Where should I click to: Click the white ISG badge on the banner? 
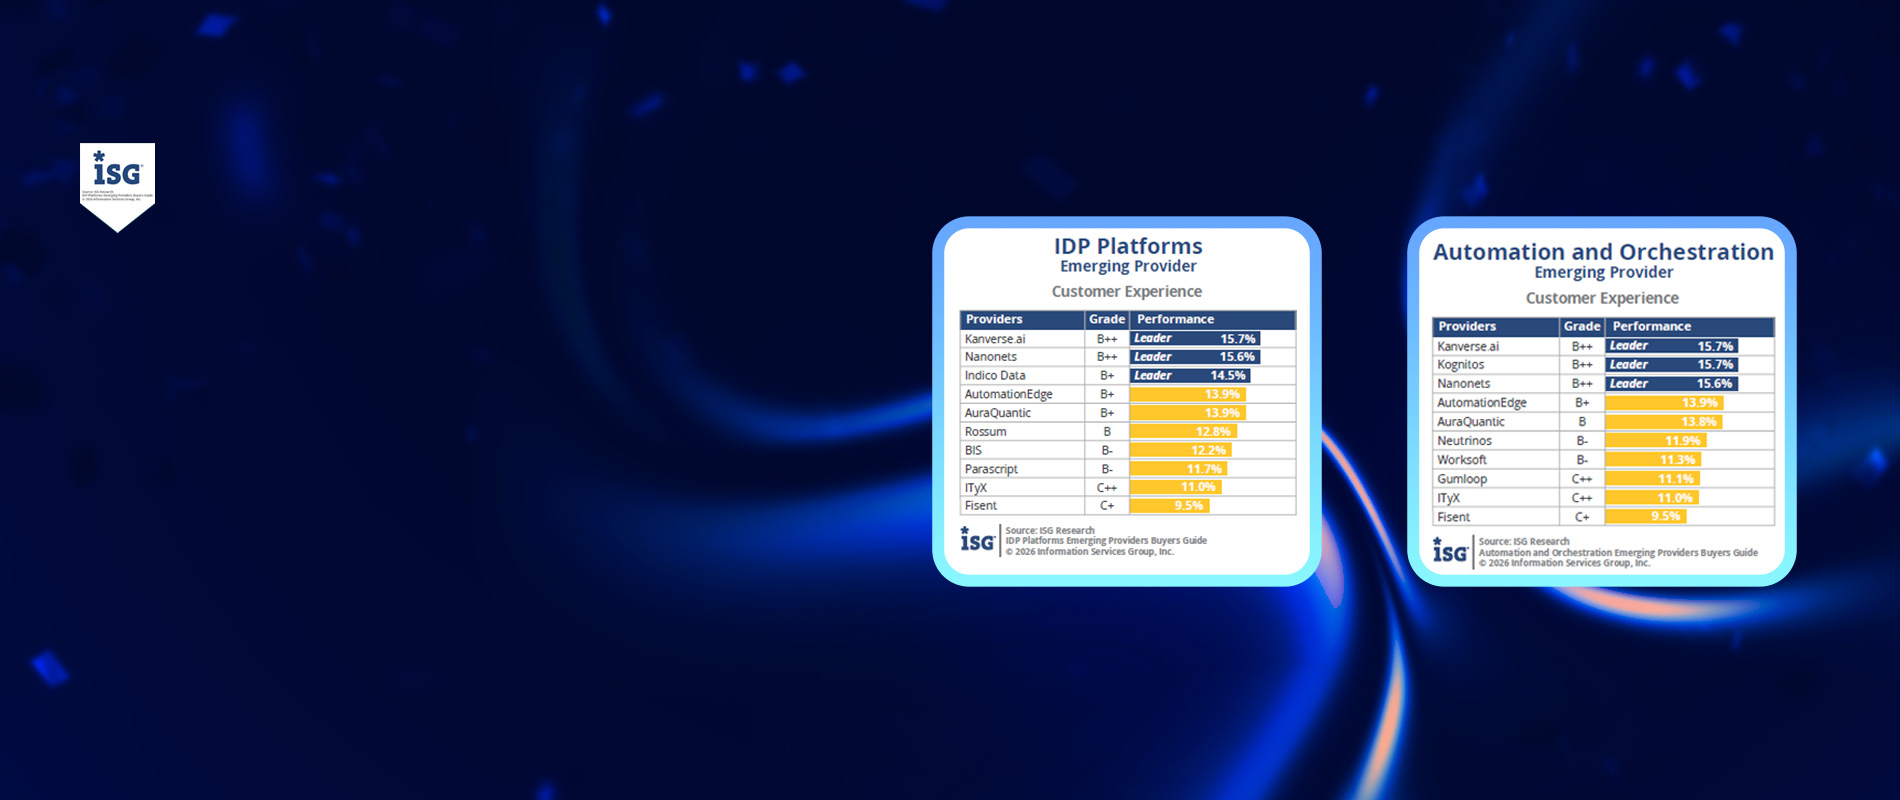pyautogui.click(x=117, y=187)
